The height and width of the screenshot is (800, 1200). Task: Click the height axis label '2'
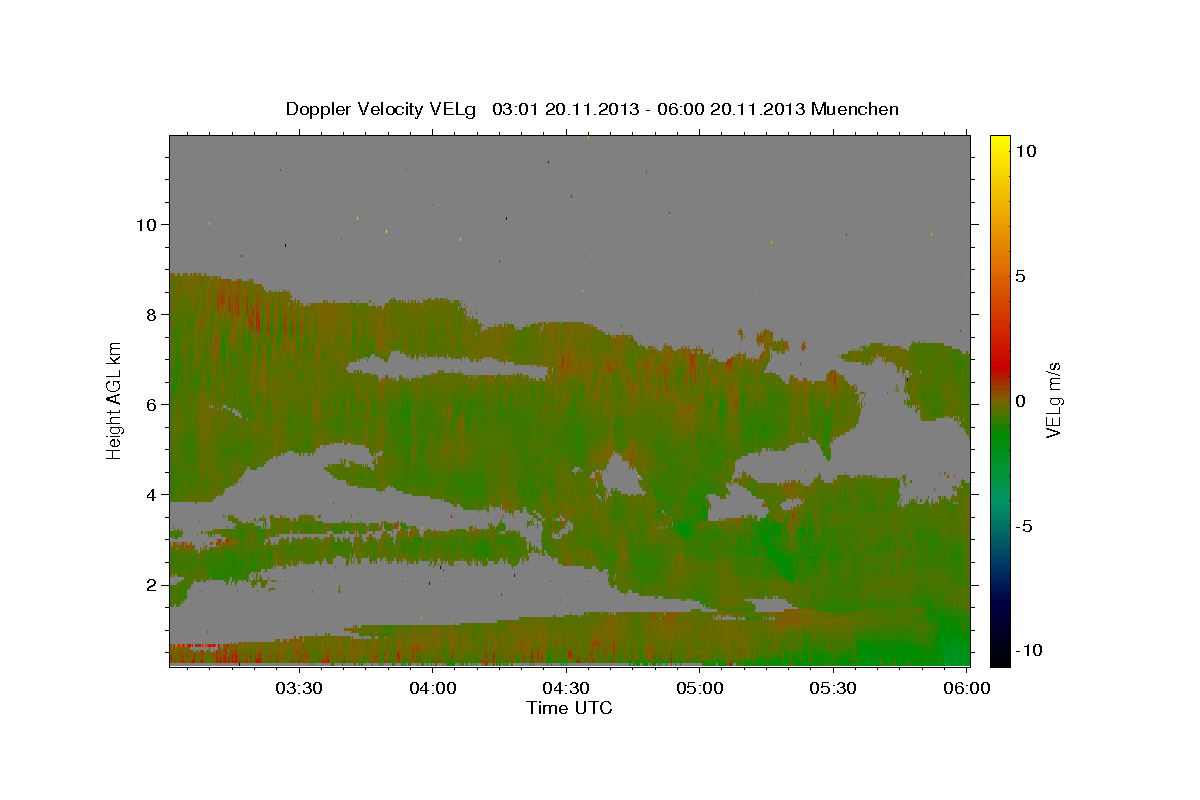click(153, 585)
